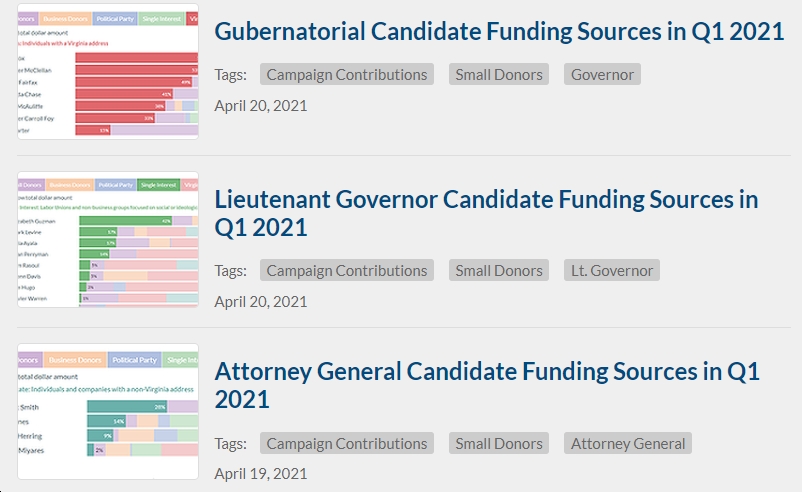Open the Attorney General funding chart thumbnail
This screenshot has width=802, height=492.
point(108,411)
